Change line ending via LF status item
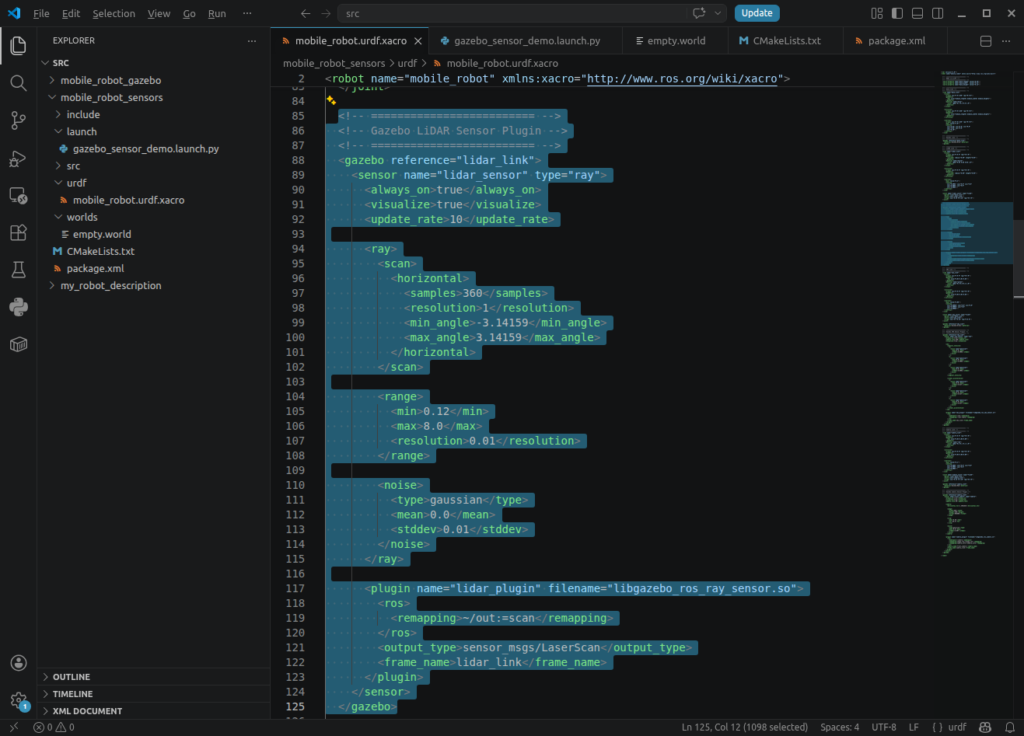 point(914,727)
